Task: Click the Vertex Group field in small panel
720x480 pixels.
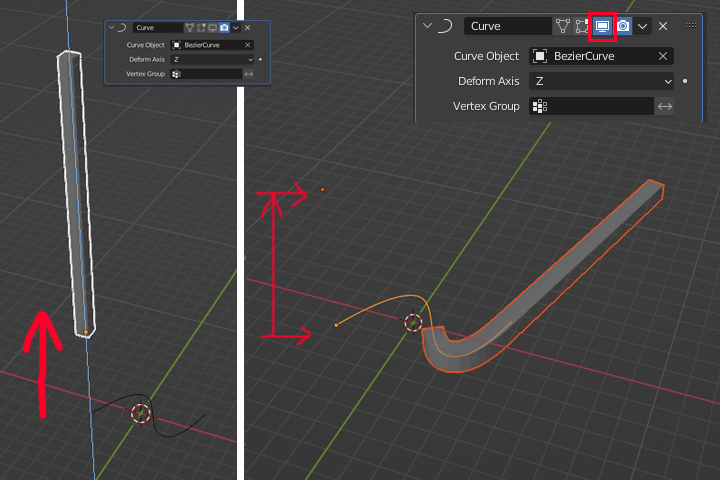Action: pyautogui.click(x=206, y=74)
